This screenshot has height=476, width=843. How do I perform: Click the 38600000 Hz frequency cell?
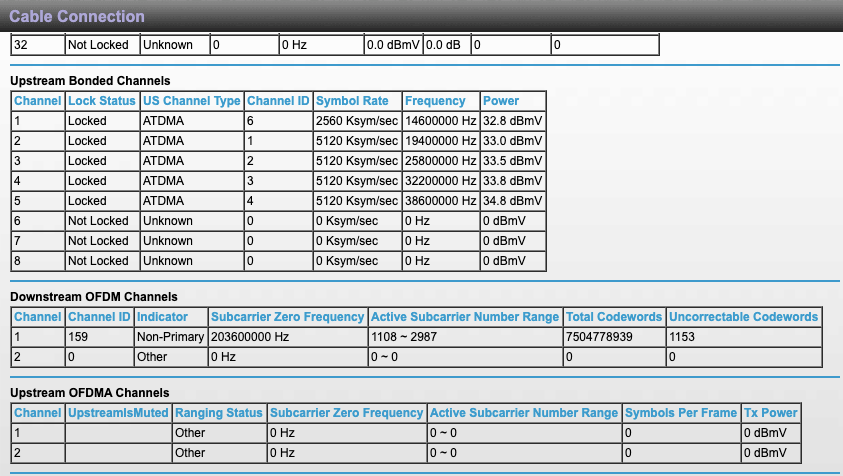coord(440,201)
